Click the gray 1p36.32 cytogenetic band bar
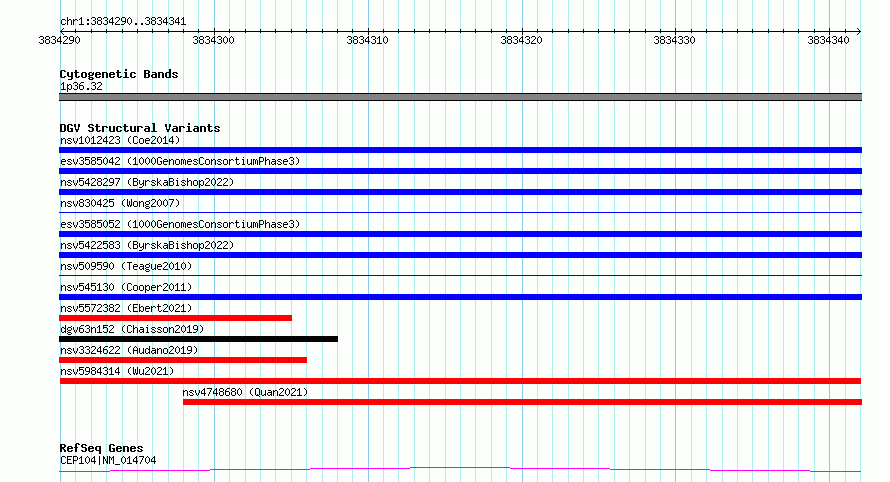Viewport: 890px width, 482px height. 460,97
